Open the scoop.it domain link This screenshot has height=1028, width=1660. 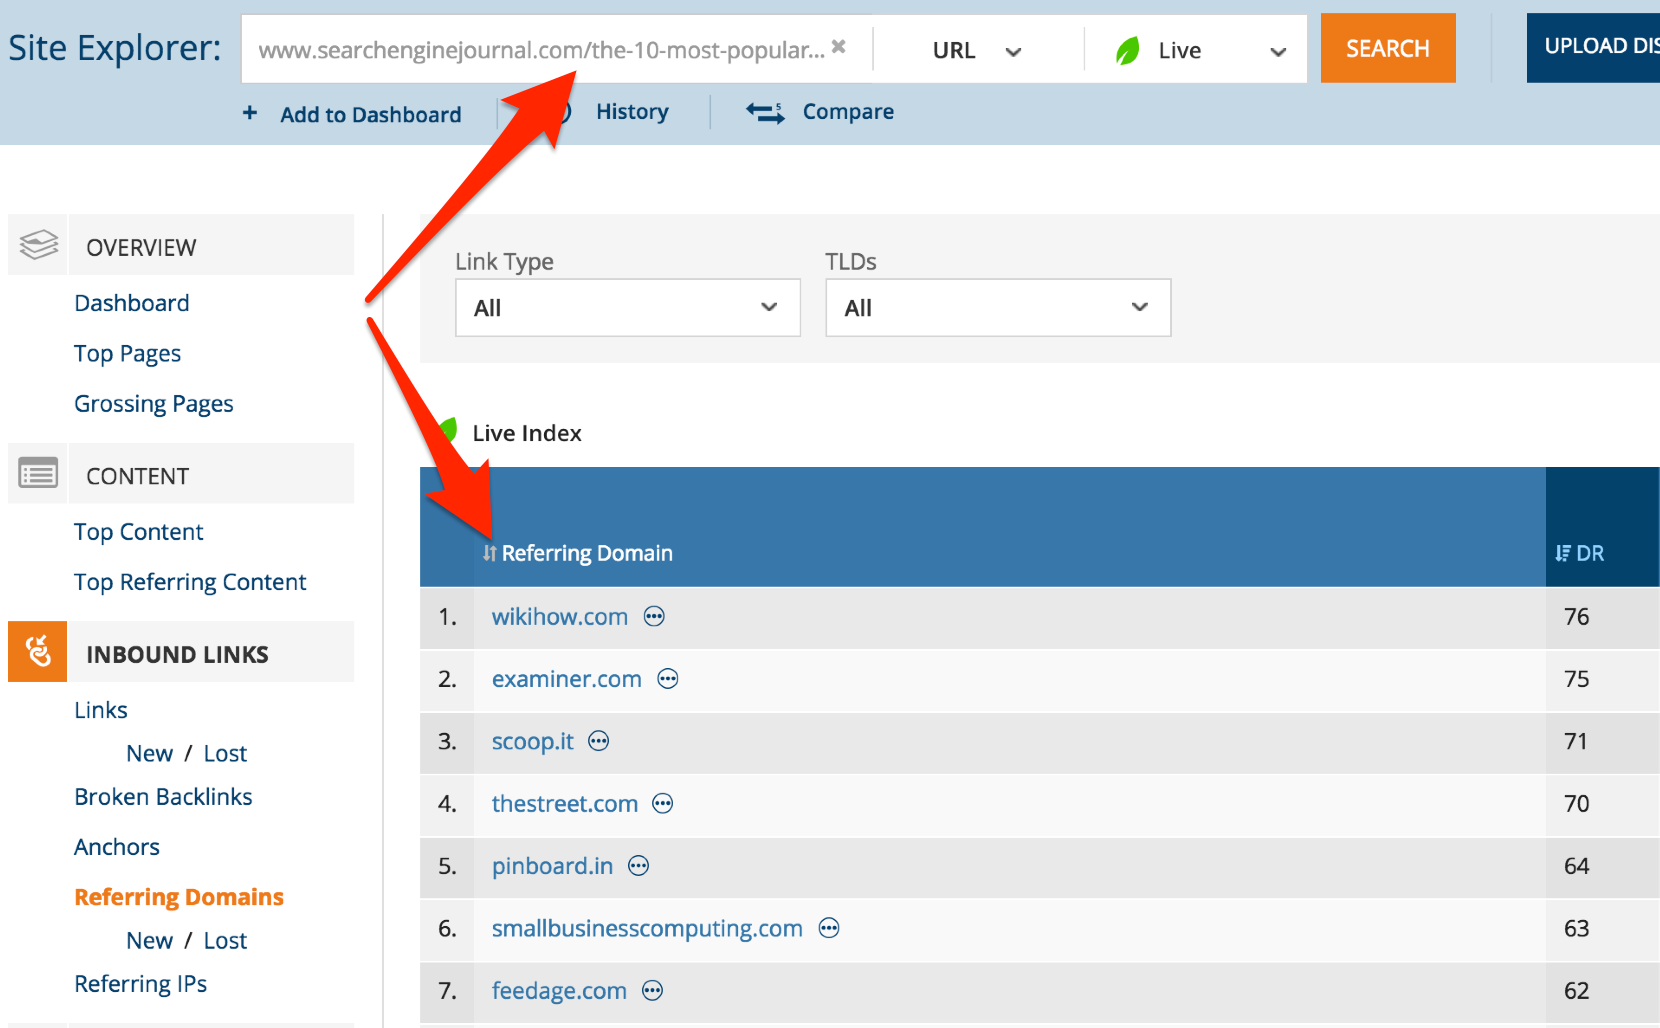533,741
